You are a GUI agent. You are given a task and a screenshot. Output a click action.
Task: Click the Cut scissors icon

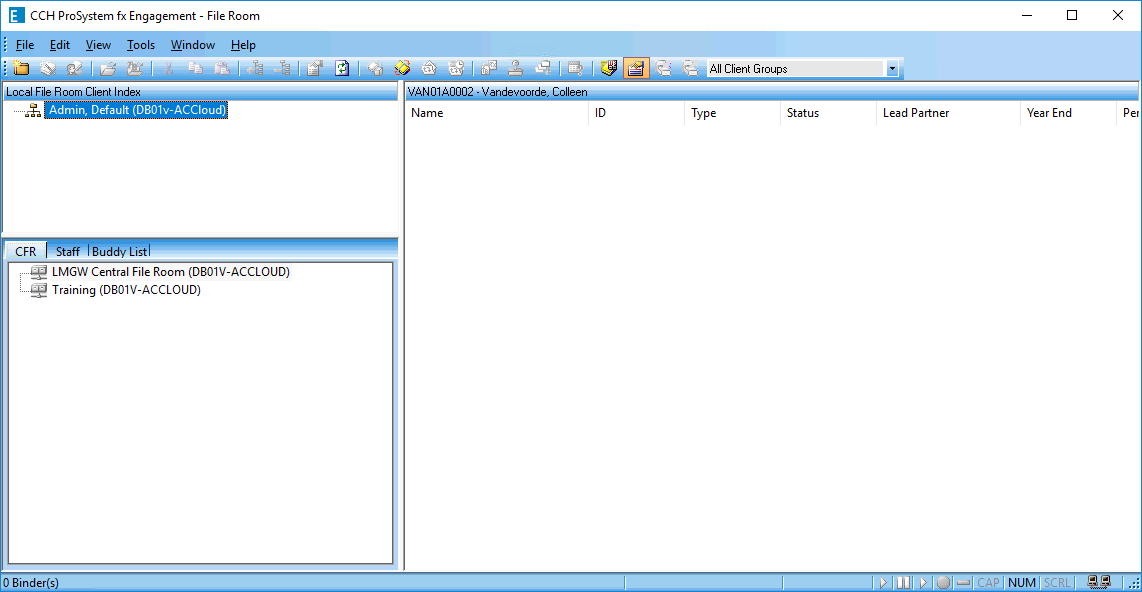(x=168, y=68)
